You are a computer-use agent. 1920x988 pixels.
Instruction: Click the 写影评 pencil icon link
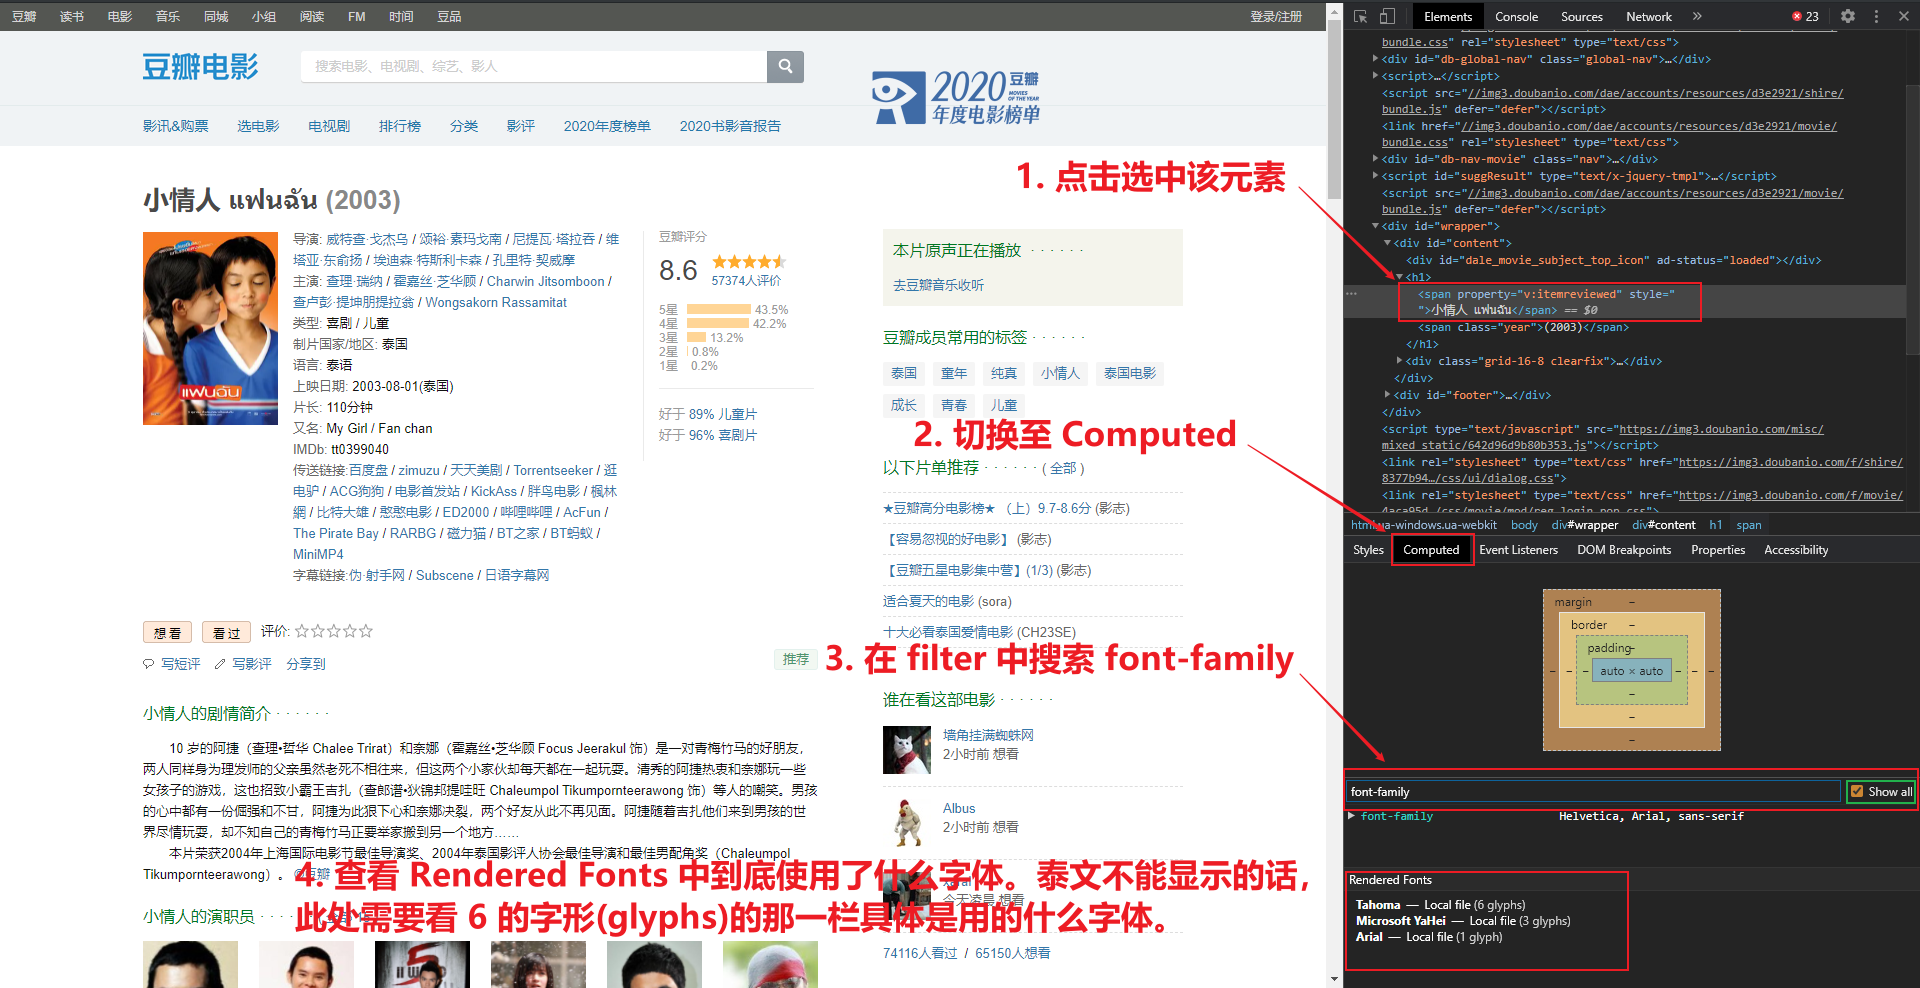click(x=243, y=664)
